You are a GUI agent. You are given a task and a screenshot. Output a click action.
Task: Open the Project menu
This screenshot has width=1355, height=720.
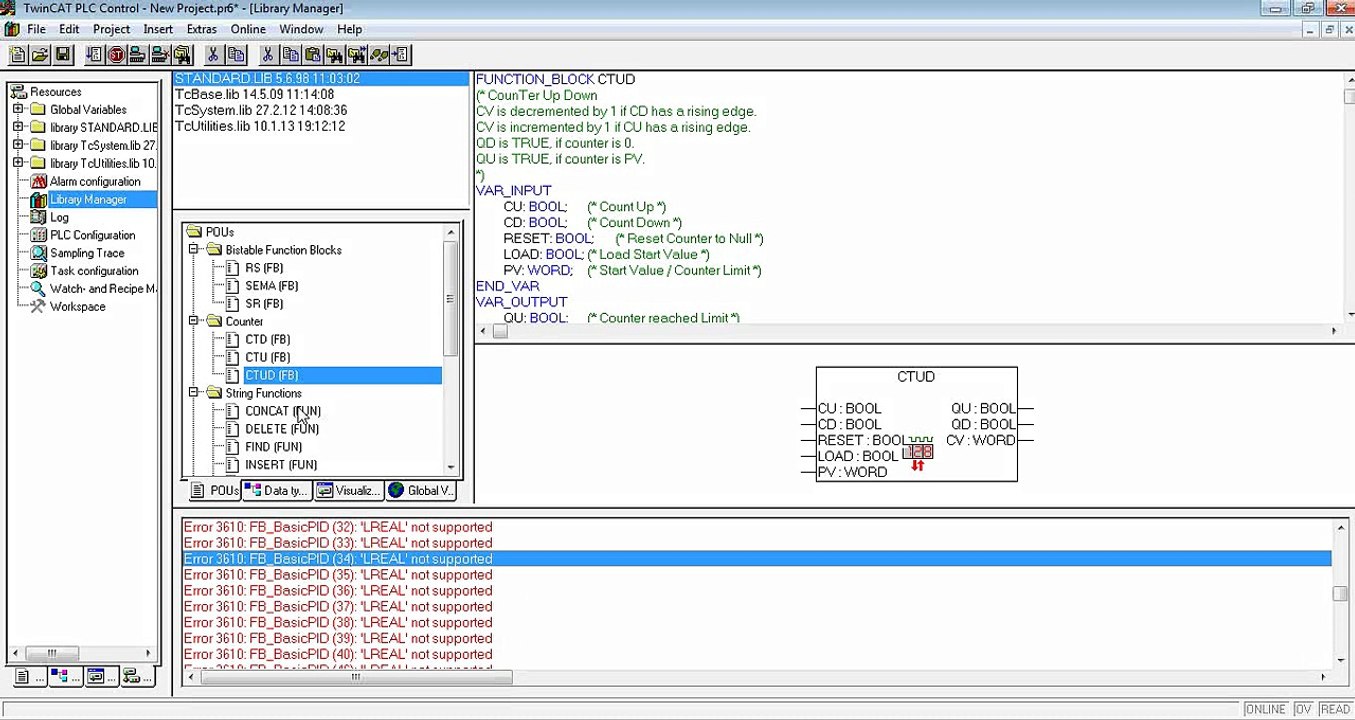coord(111,29)
